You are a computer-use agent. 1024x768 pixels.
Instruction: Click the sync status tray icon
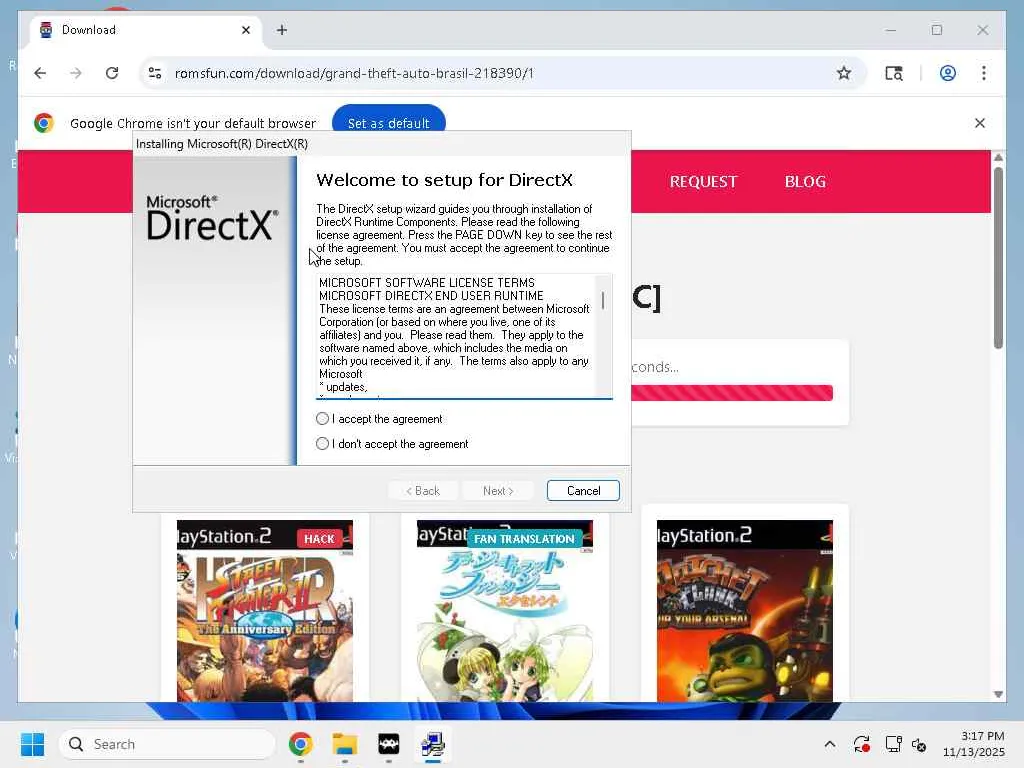(x=861, y=744)
